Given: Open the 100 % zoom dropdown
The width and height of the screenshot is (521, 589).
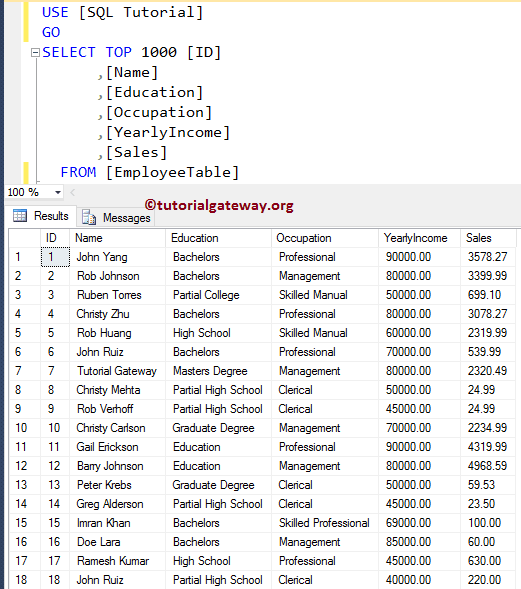Looking at the screenshot, I should pos(57,193).
